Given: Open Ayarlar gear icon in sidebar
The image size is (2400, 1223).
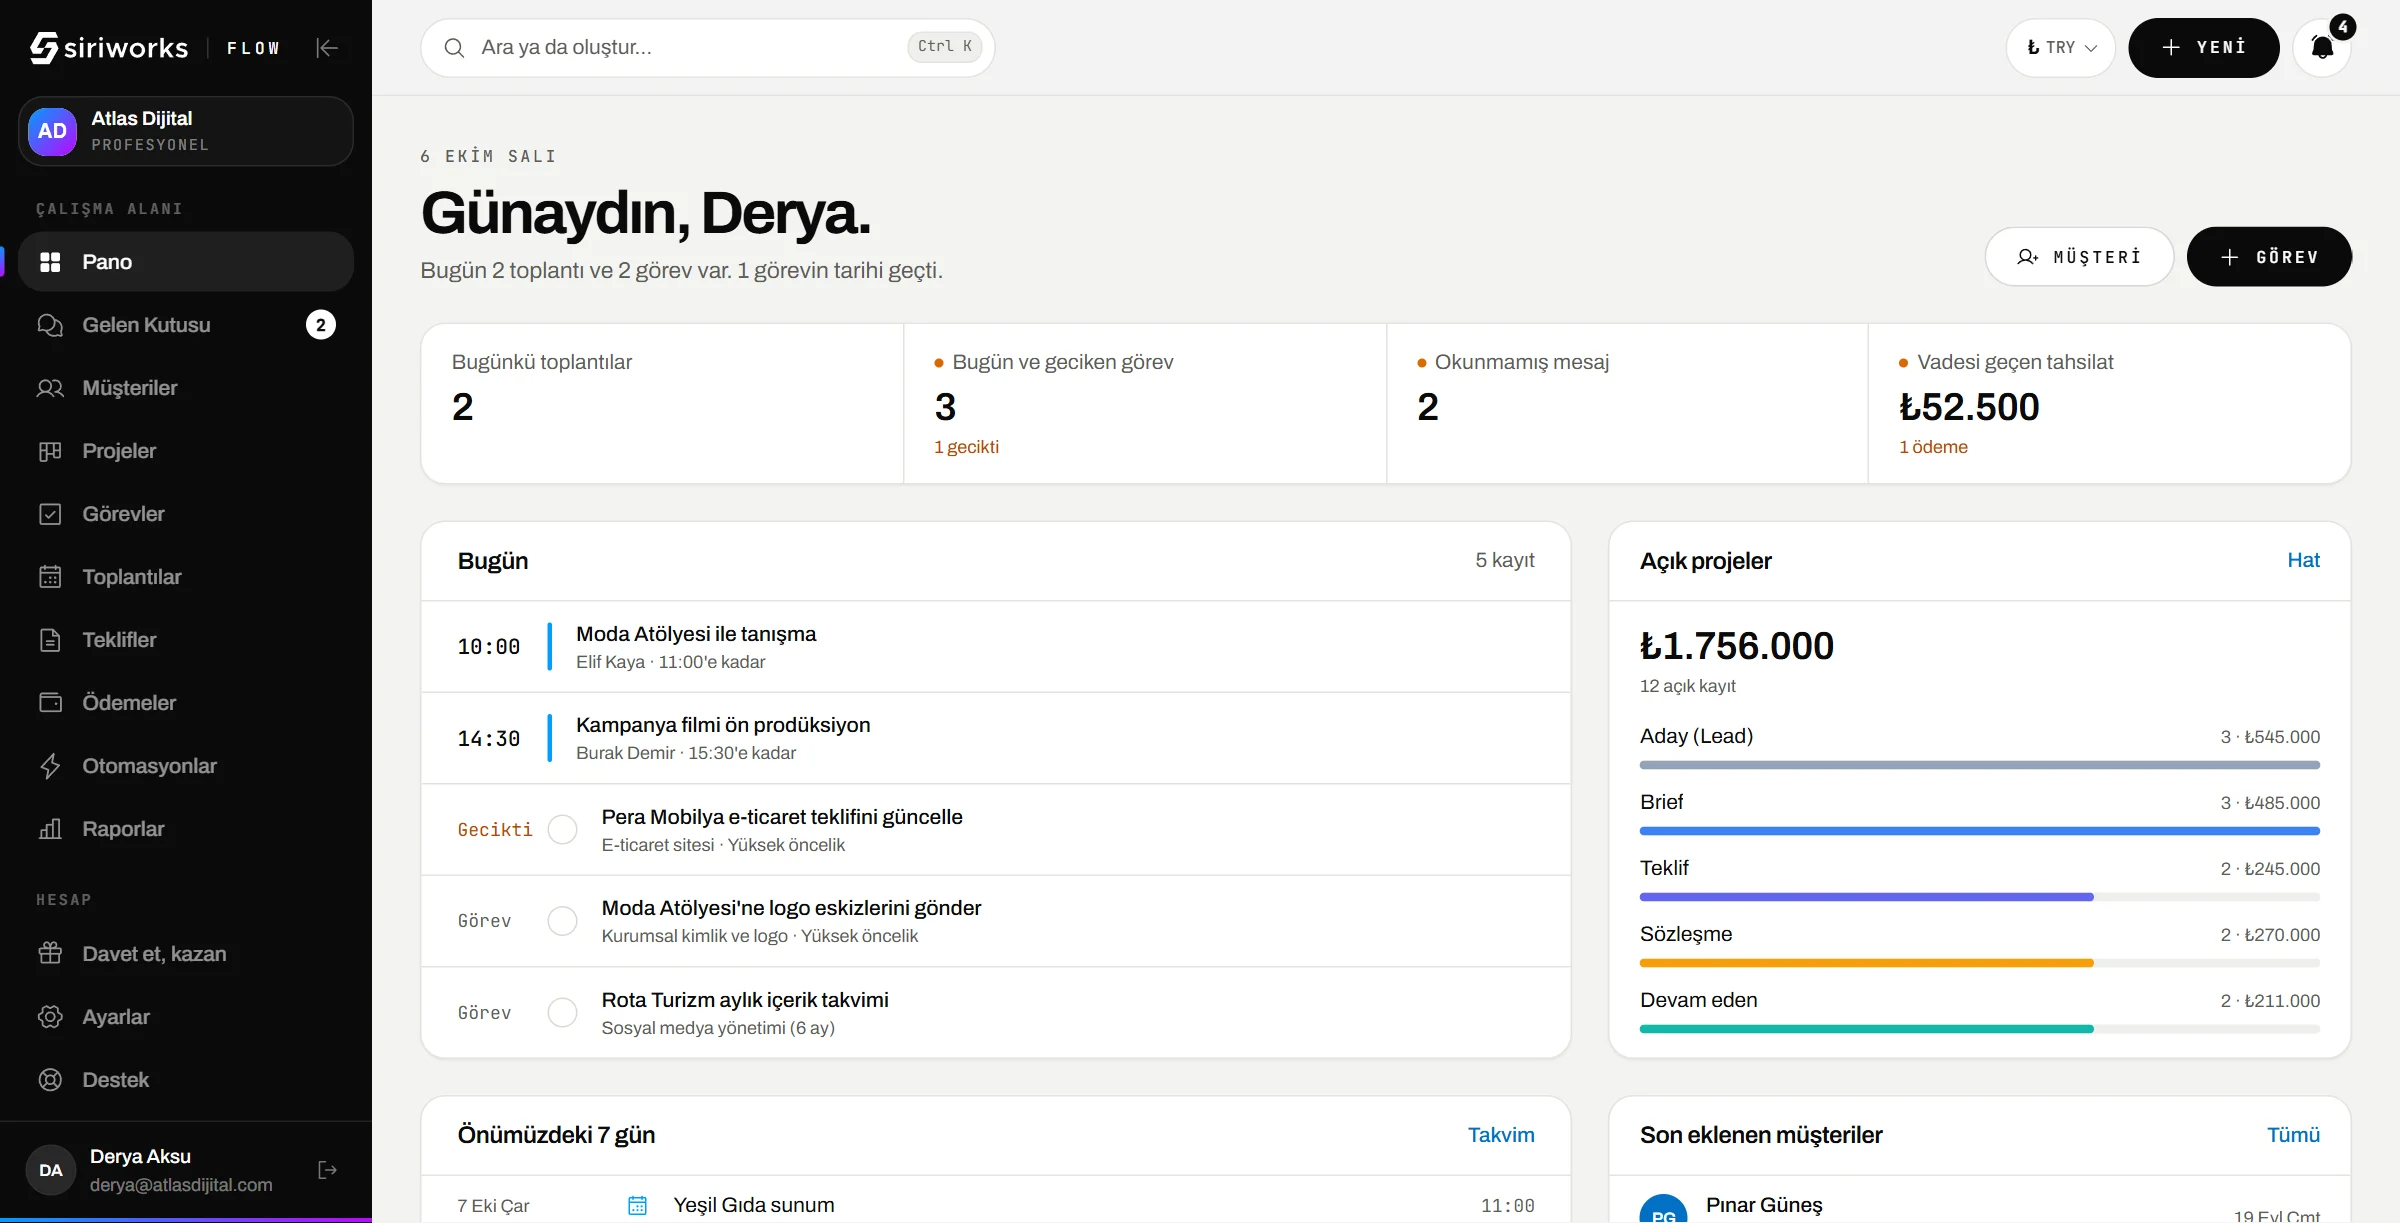Looking at the screenshot, I should point(50,1017).
